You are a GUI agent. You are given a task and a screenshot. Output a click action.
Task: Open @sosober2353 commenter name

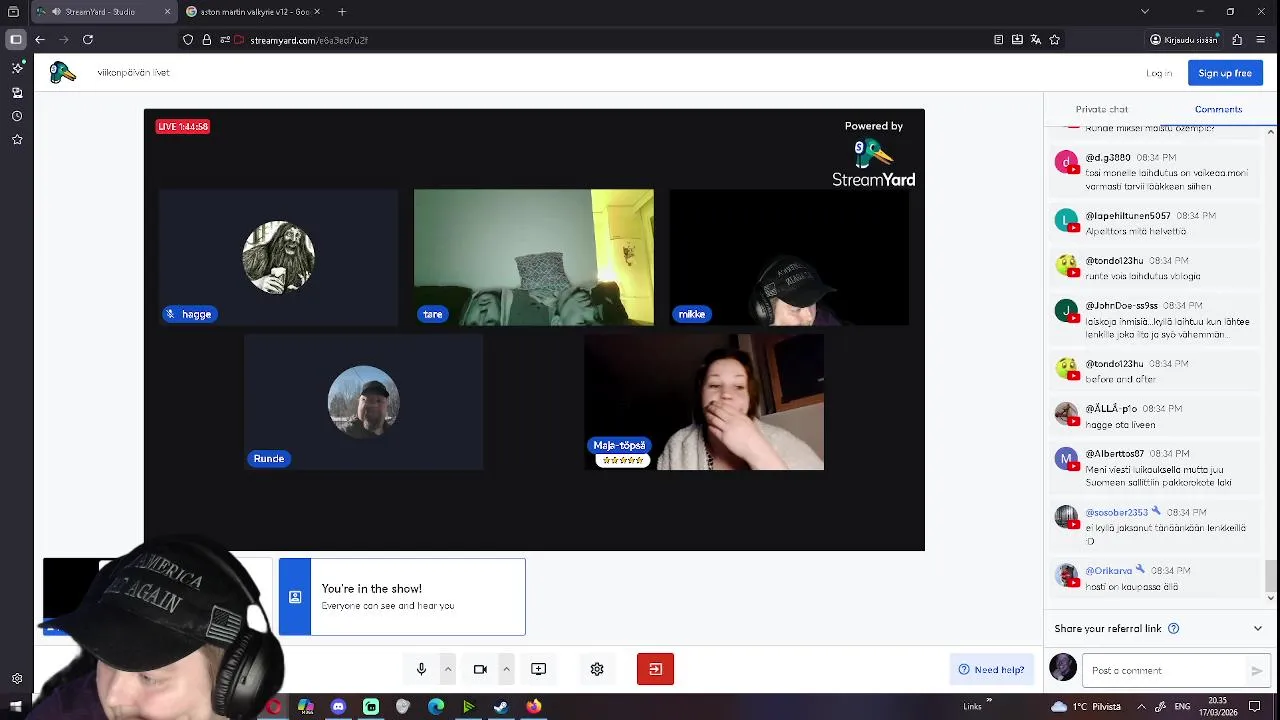click(1117, 513)
